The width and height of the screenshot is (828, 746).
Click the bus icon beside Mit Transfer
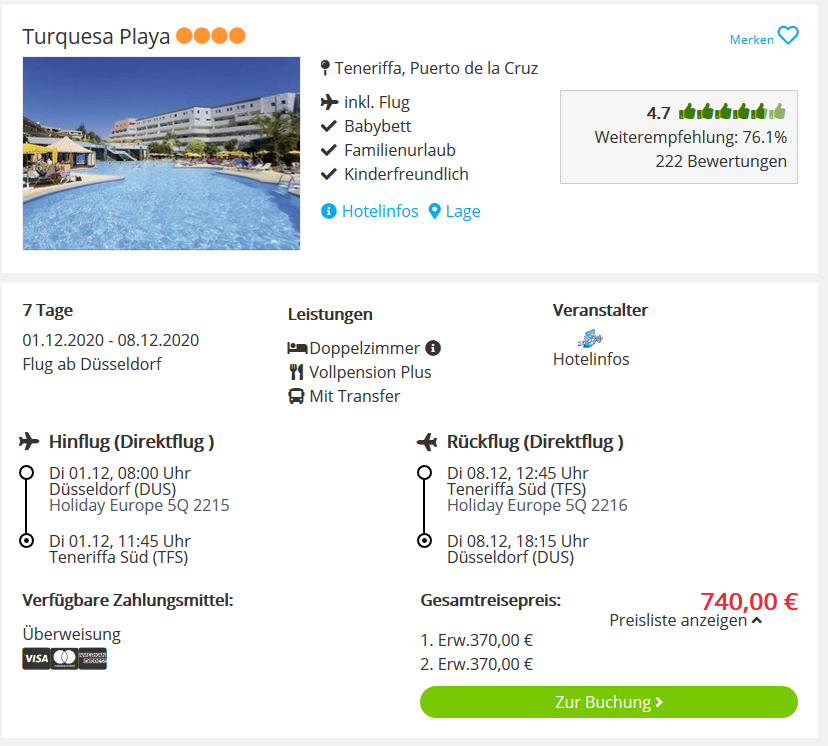296,396
